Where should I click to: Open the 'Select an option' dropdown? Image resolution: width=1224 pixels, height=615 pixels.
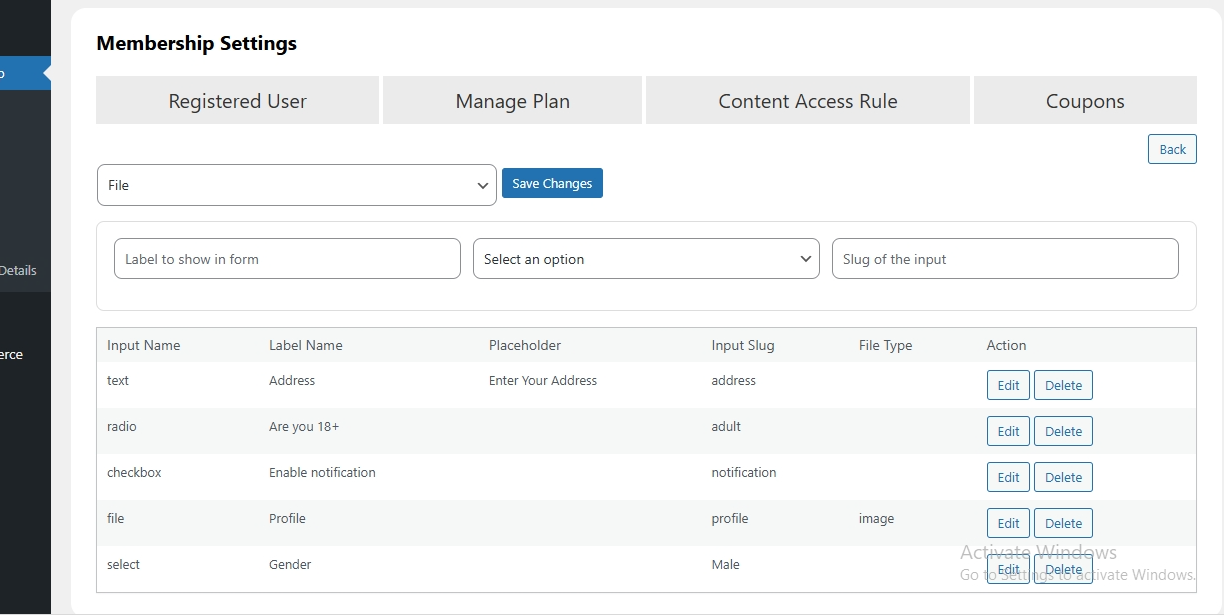pos(646,259)
